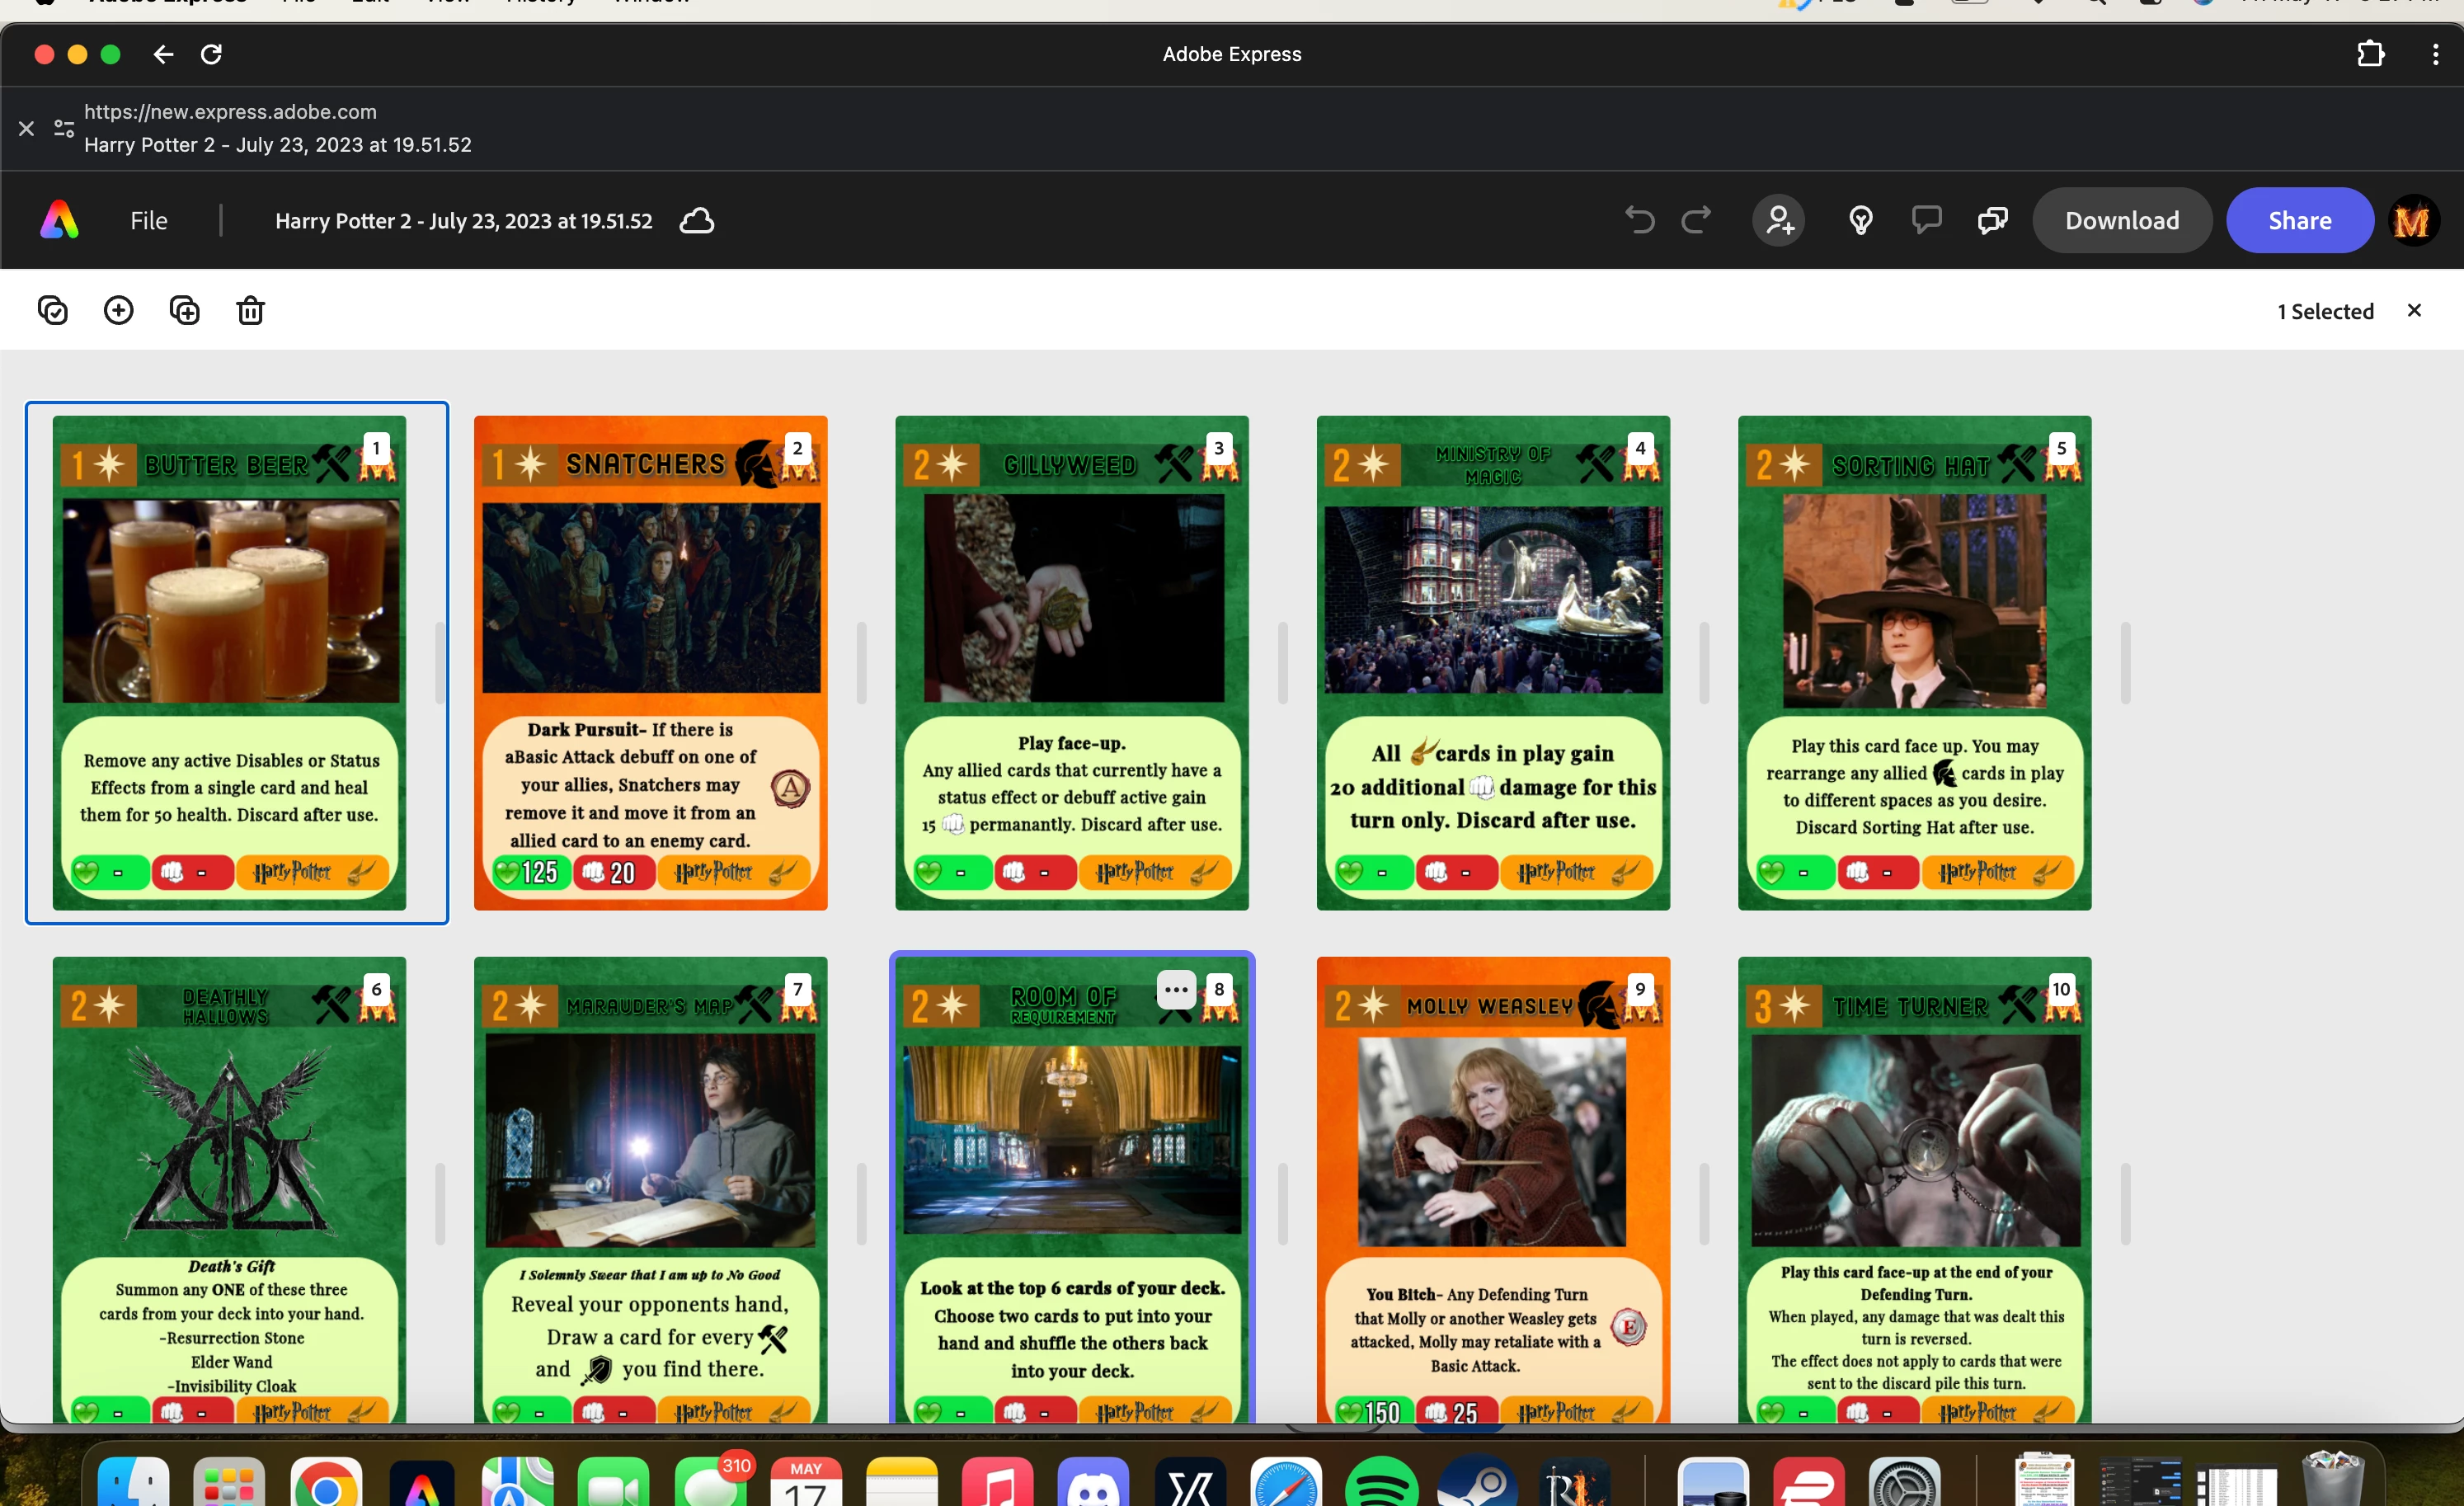
Task: Duplicate the selected page
Action: [x=185, y=311]
